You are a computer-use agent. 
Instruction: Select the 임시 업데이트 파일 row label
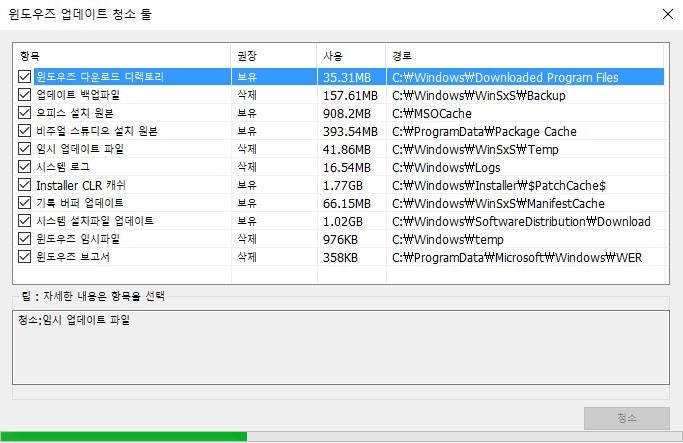click(x=80, y=149)
